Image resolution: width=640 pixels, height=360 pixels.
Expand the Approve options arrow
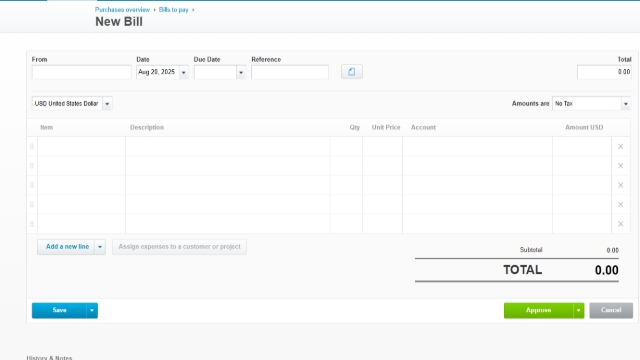[578, 311]
